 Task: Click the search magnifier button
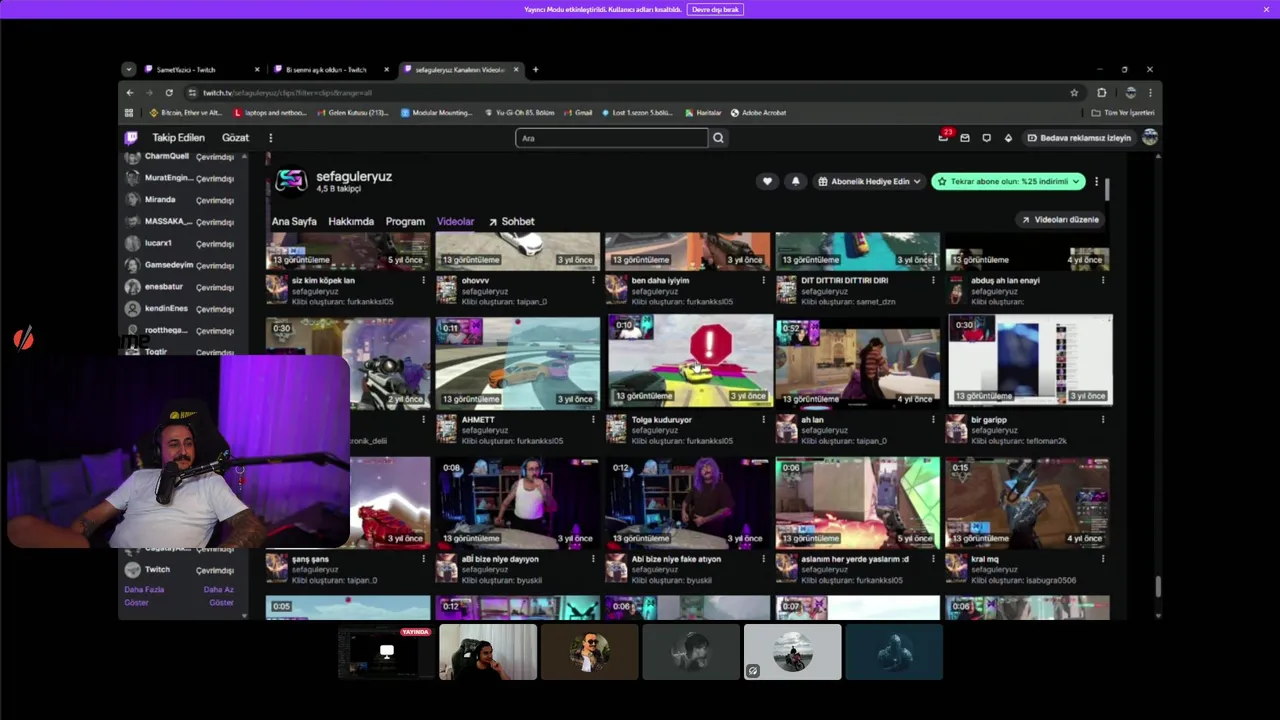click(718, 138)
